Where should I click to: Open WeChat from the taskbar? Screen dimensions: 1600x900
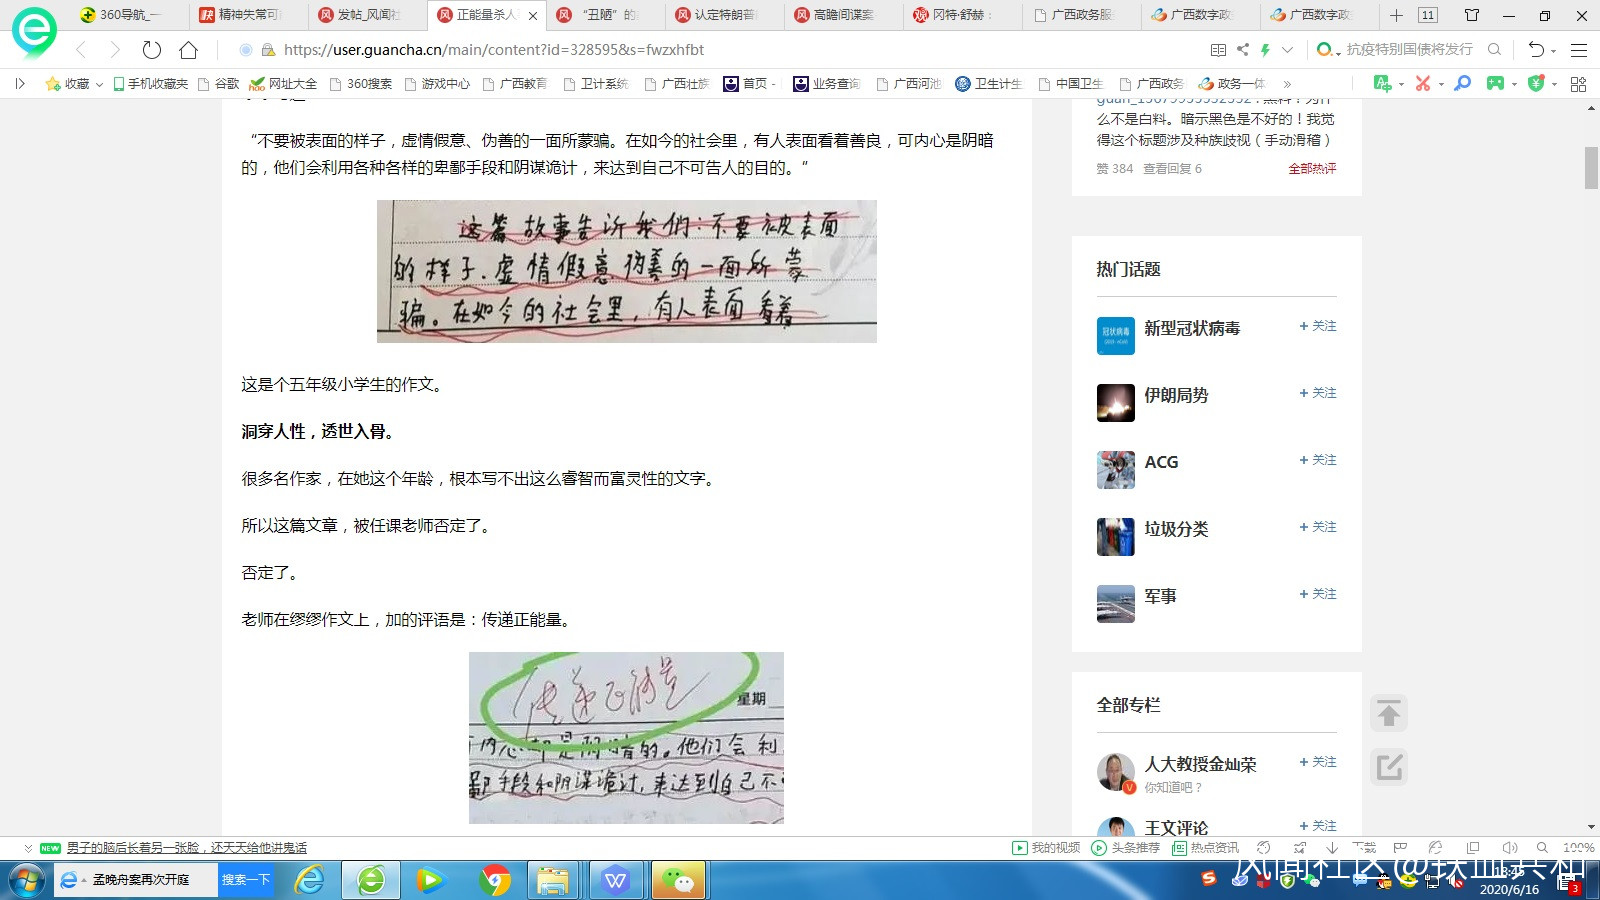(679, 880)
